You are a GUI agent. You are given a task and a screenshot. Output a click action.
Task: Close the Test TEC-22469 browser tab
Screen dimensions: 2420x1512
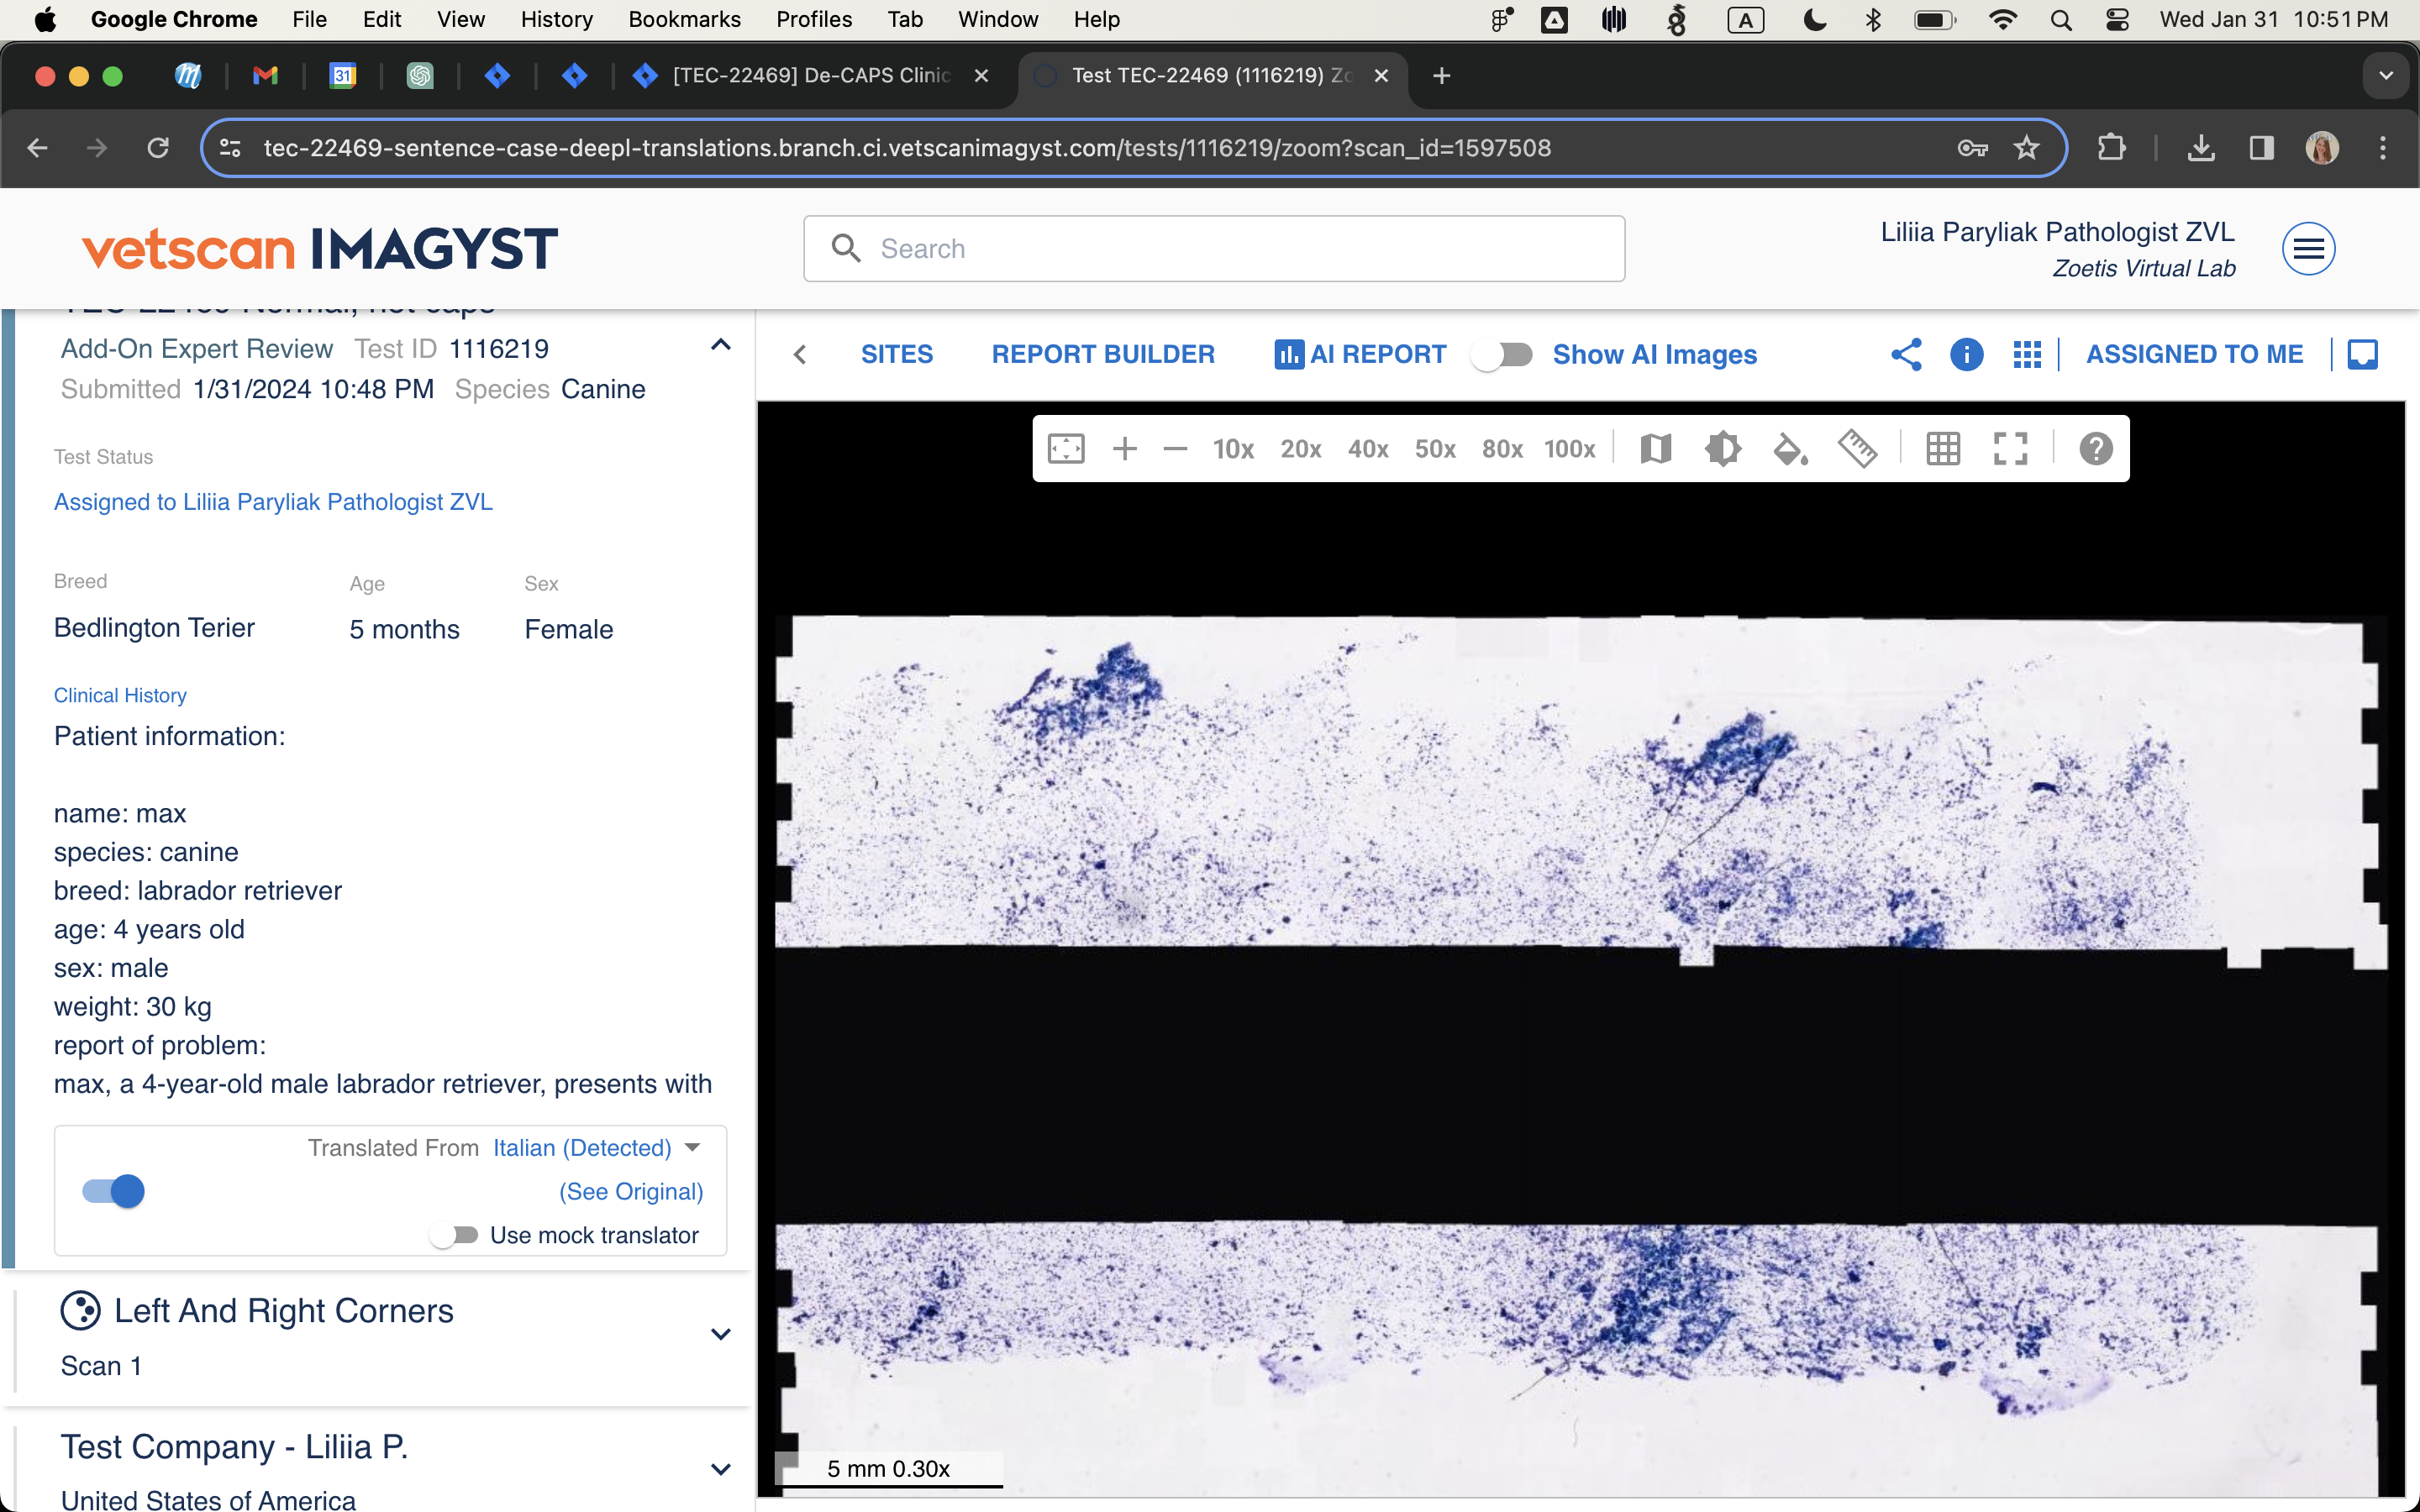pos(1381,75)
